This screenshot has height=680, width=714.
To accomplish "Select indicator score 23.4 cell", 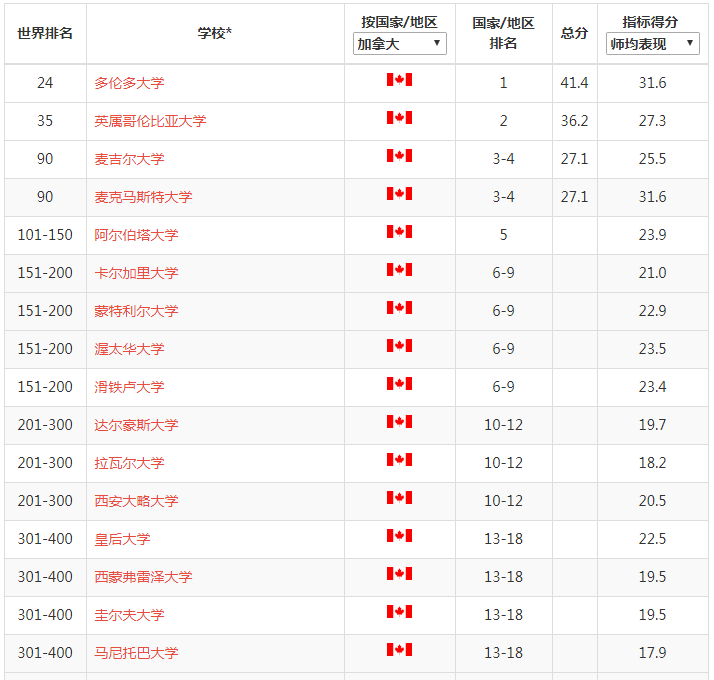I will pyautogui.click(x=653, y=388).
